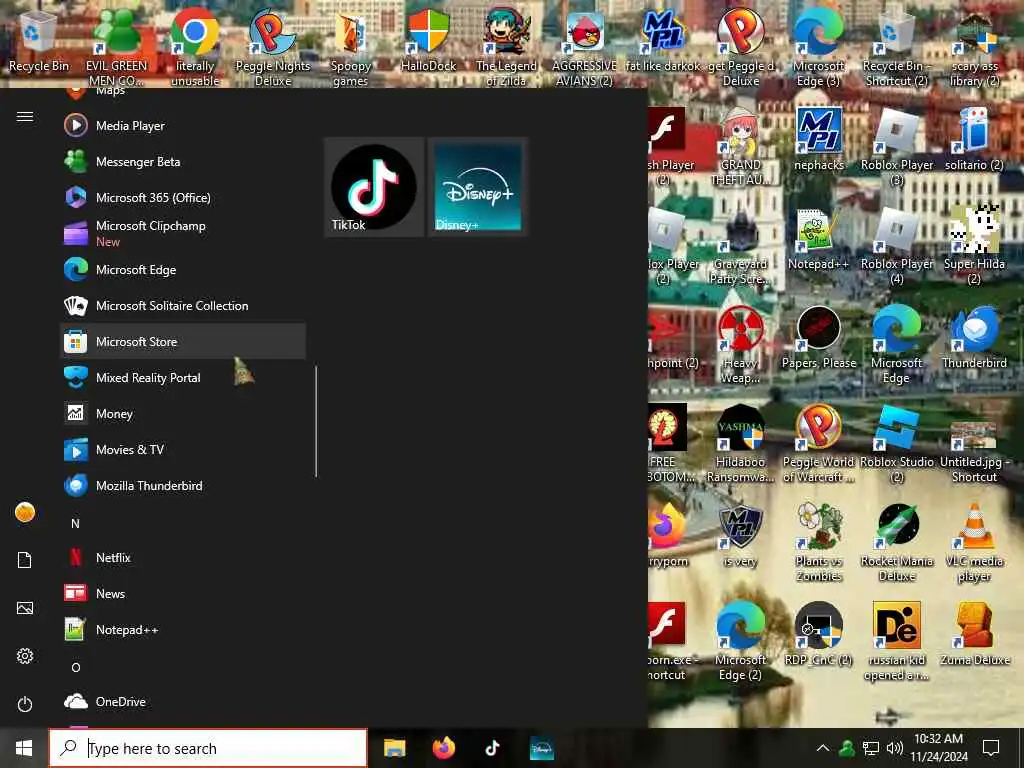1024x768 pixels.
Task: Open the user account avatar
Action: (x=25, y=512)
